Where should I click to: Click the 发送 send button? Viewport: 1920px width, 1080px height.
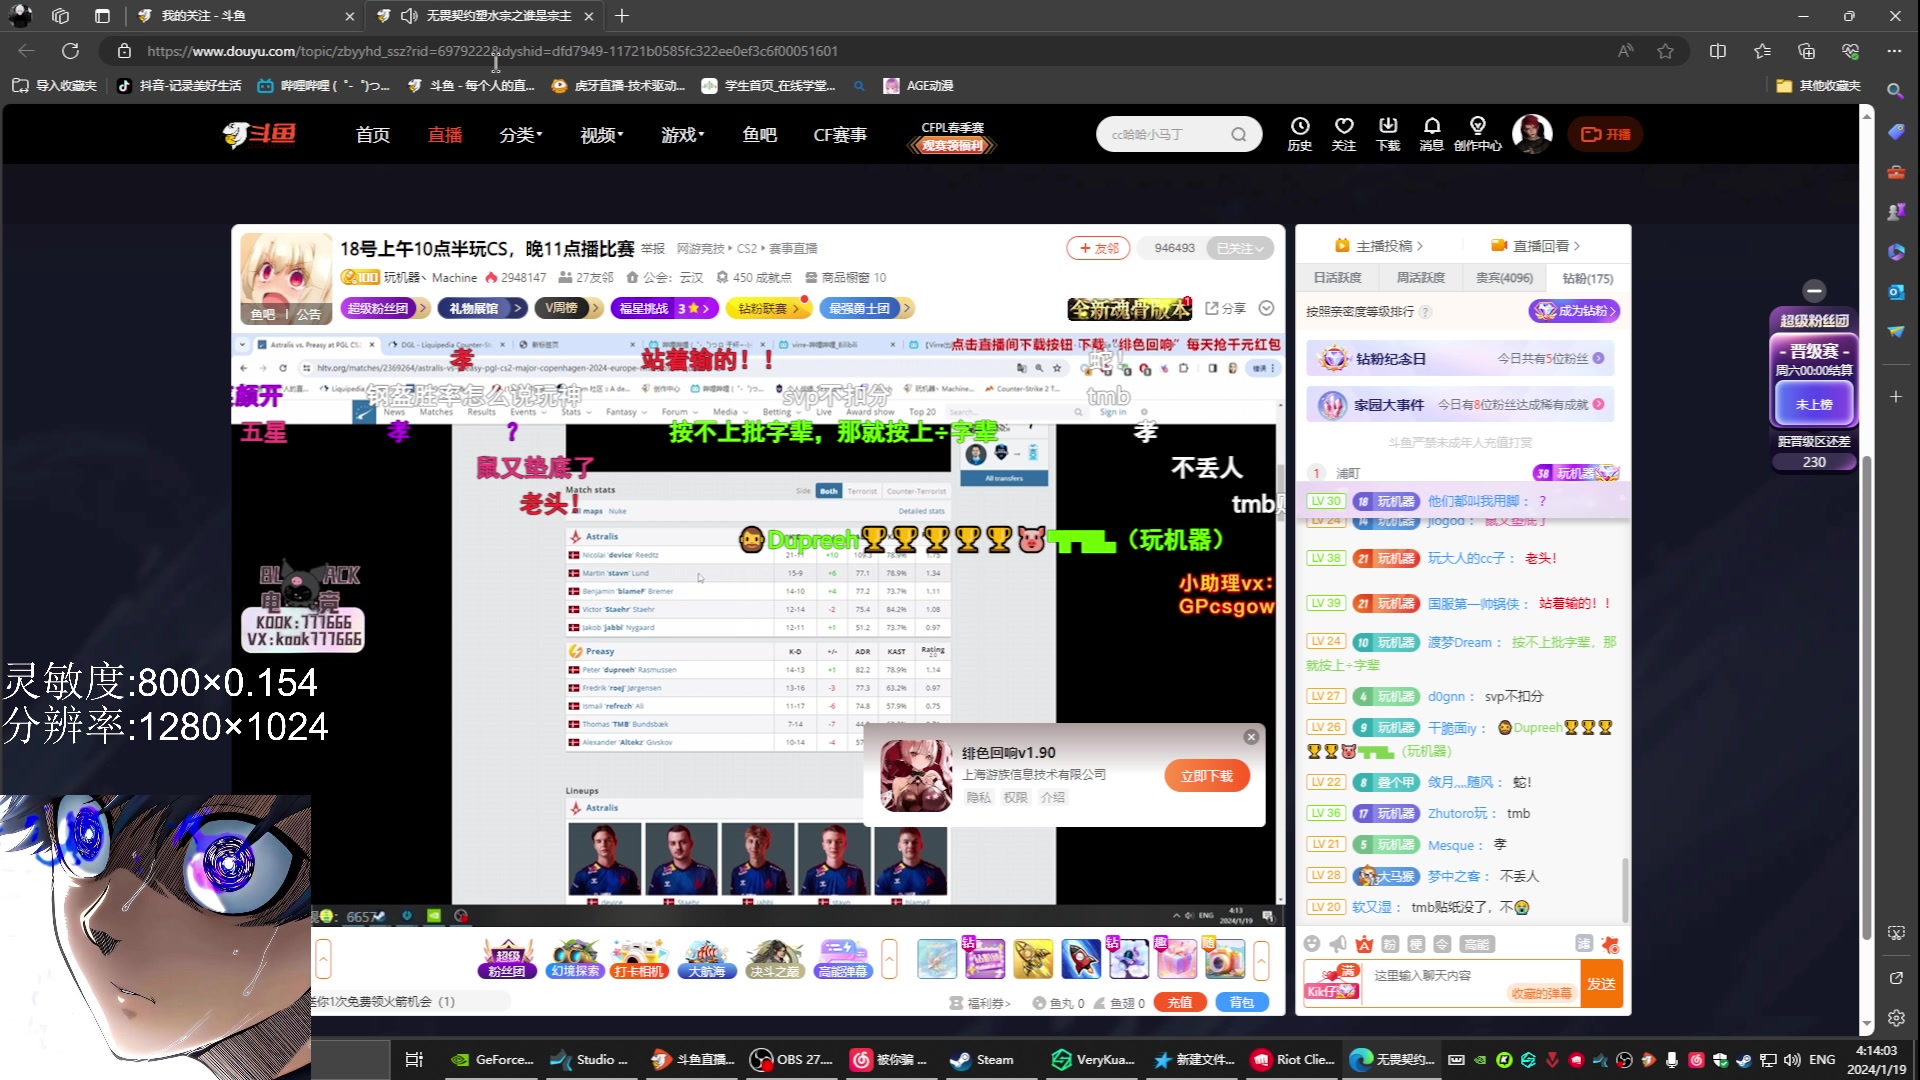(1601, 983)
